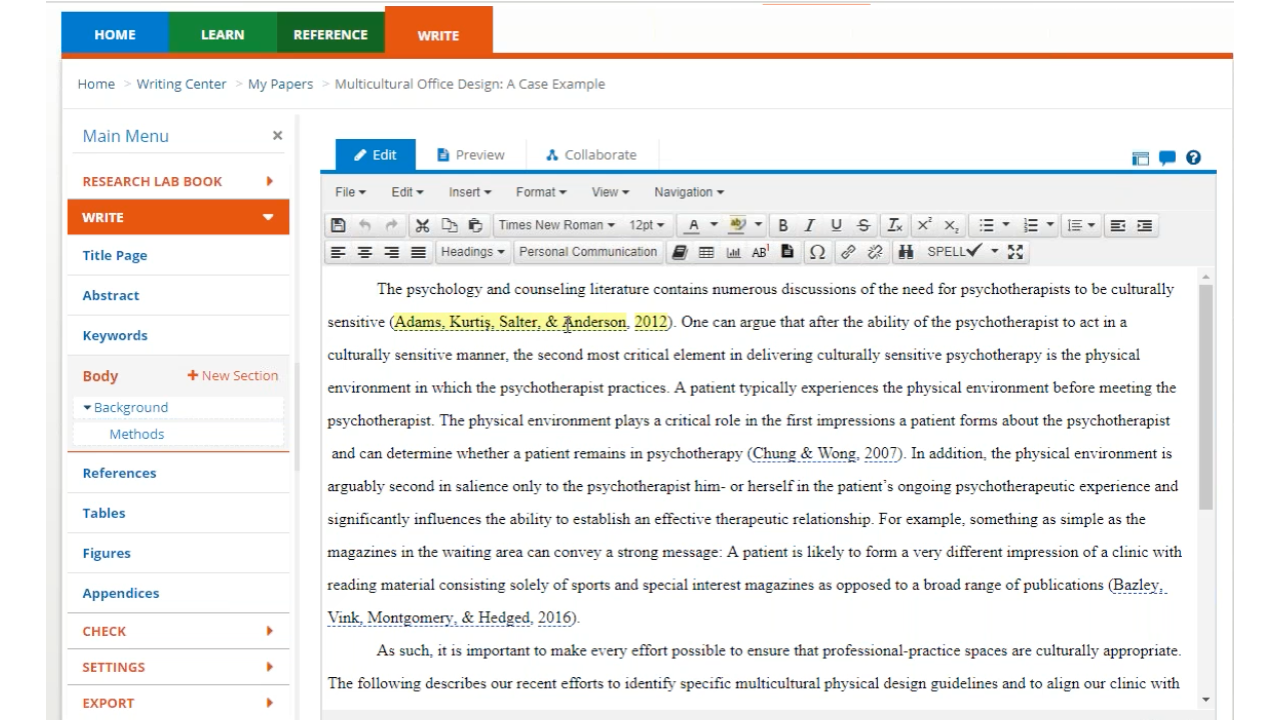
Task: Open the Times New Roman font dropdown
Action: point(556,226)
